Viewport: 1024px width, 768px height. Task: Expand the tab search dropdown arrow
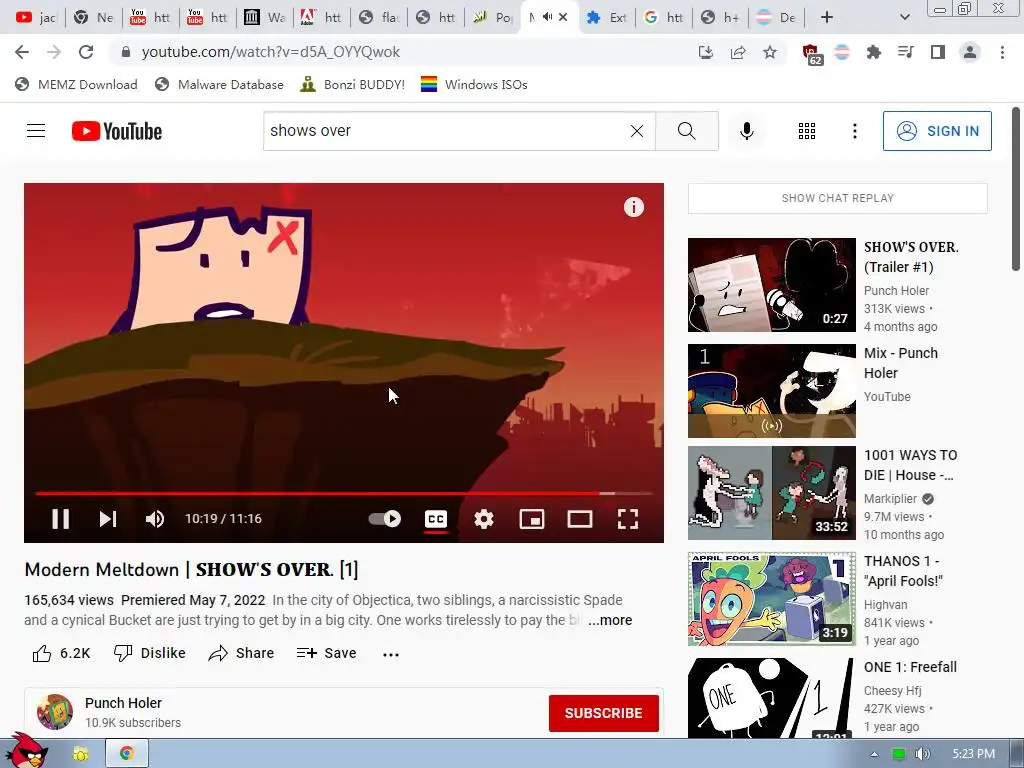(904, 18)
